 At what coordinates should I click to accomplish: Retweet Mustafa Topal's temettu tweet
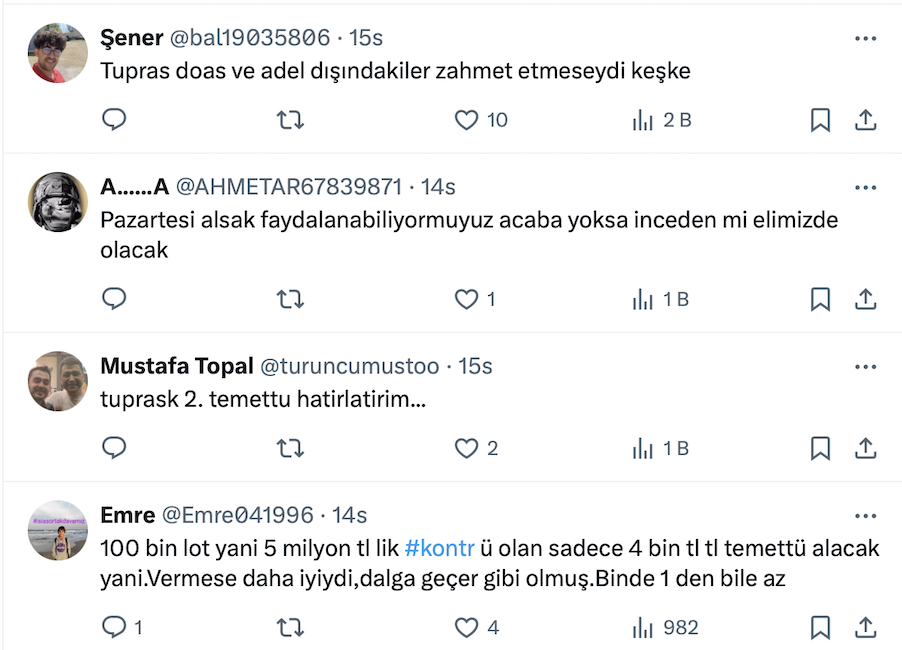290,448
